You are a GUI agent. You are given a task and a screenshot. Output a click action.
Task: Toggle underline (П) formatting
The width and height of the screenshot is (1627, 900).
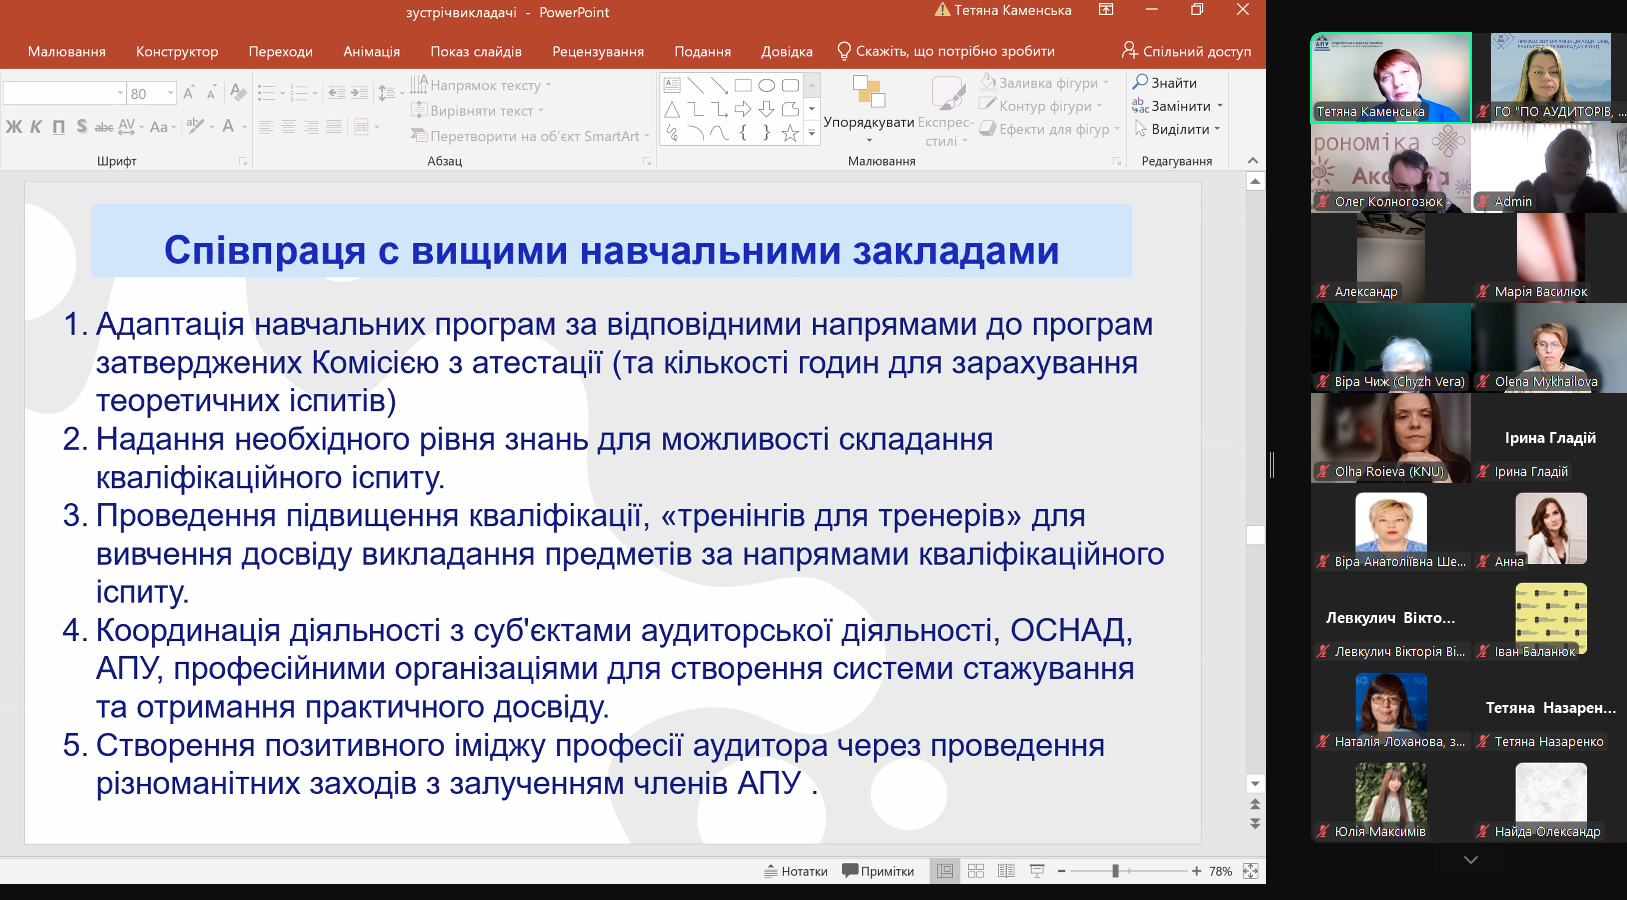pyautogui.click(x=58, y=127)
